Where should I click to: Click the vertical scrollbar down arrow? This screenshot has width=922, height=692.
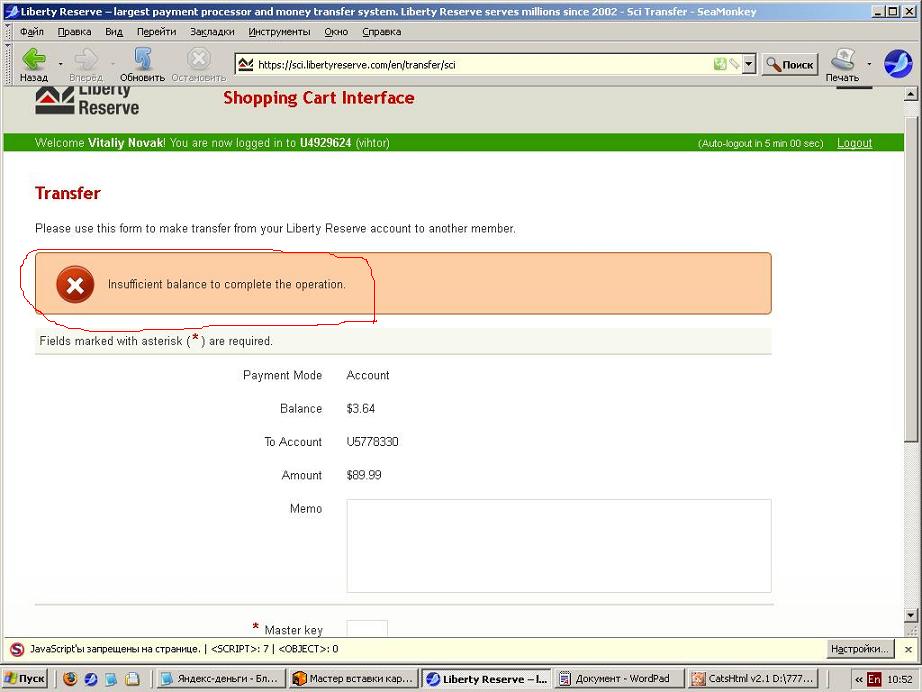click(x=911, y=616)
